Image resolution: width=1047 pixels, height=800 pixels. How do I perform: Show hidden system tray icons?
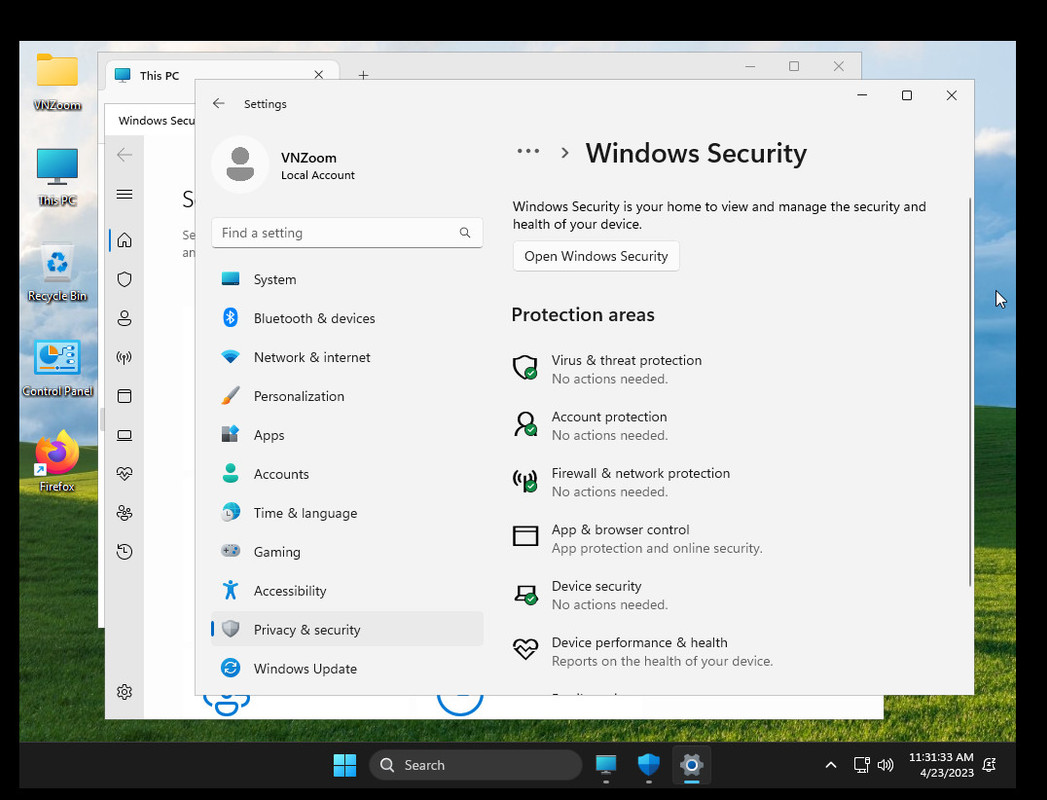click(x=831, y=765)
